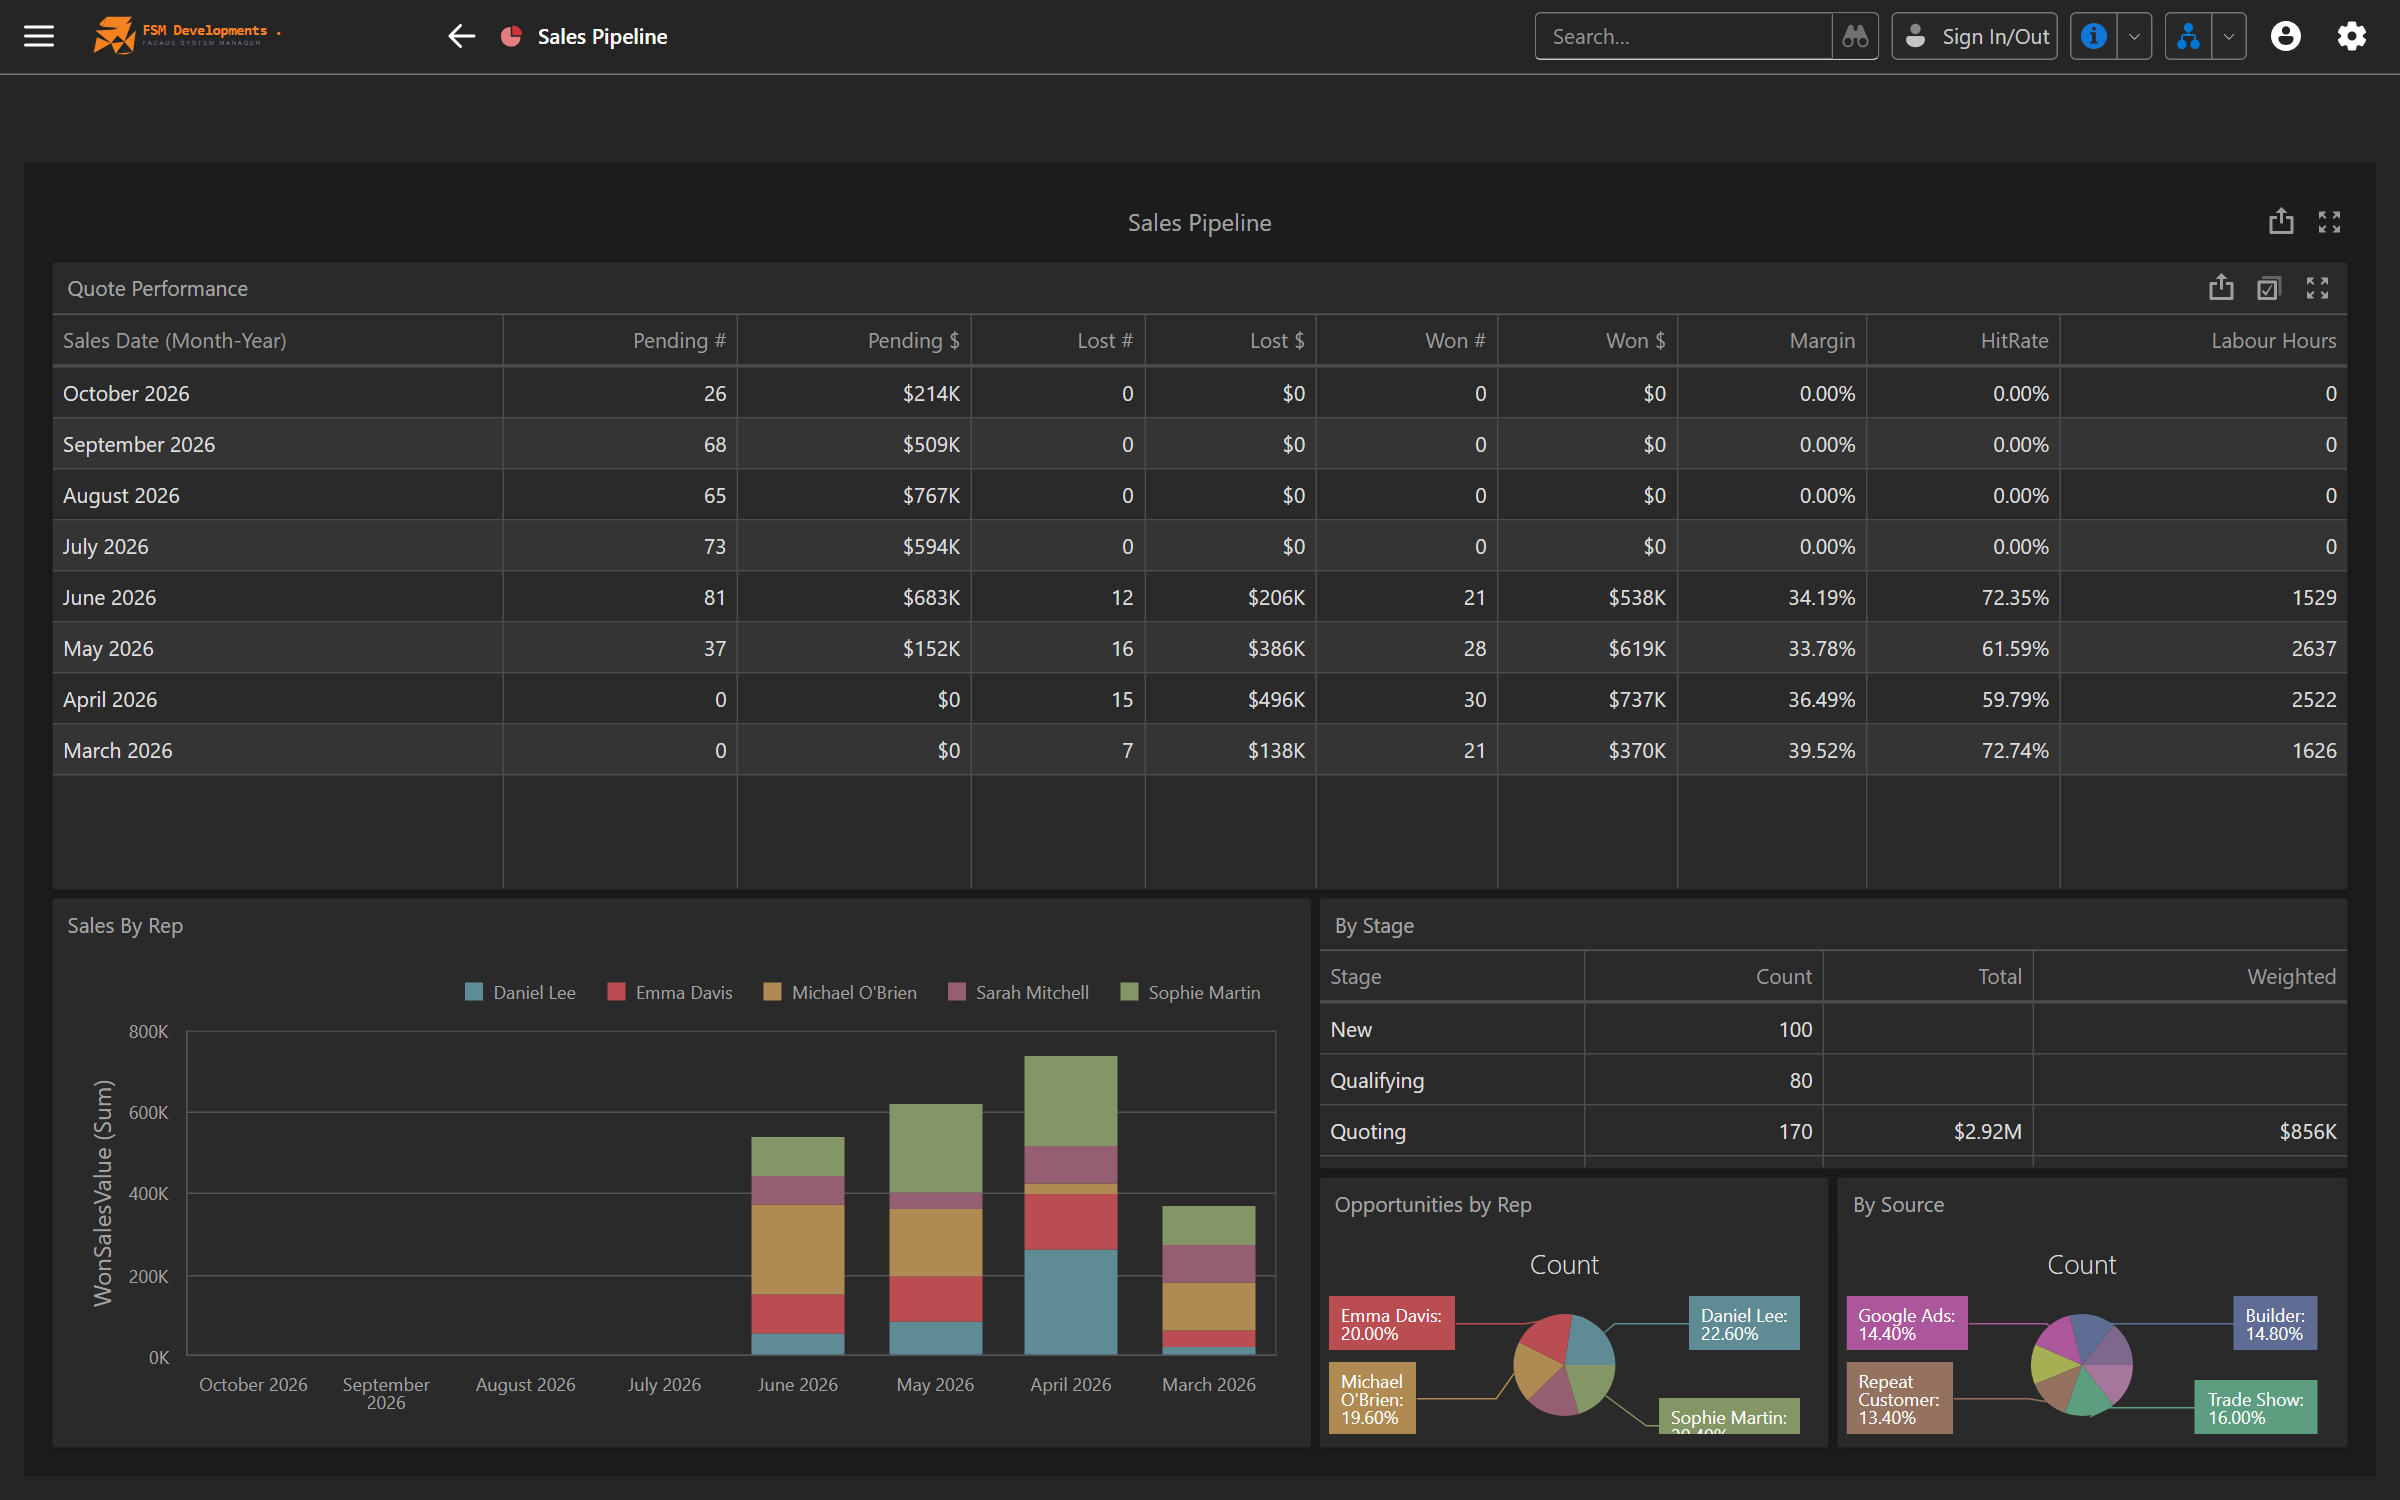The width and height of the screenshot is (2400, 1500).
Task: Select the September 2026 row
Action: pos(1200,444)
